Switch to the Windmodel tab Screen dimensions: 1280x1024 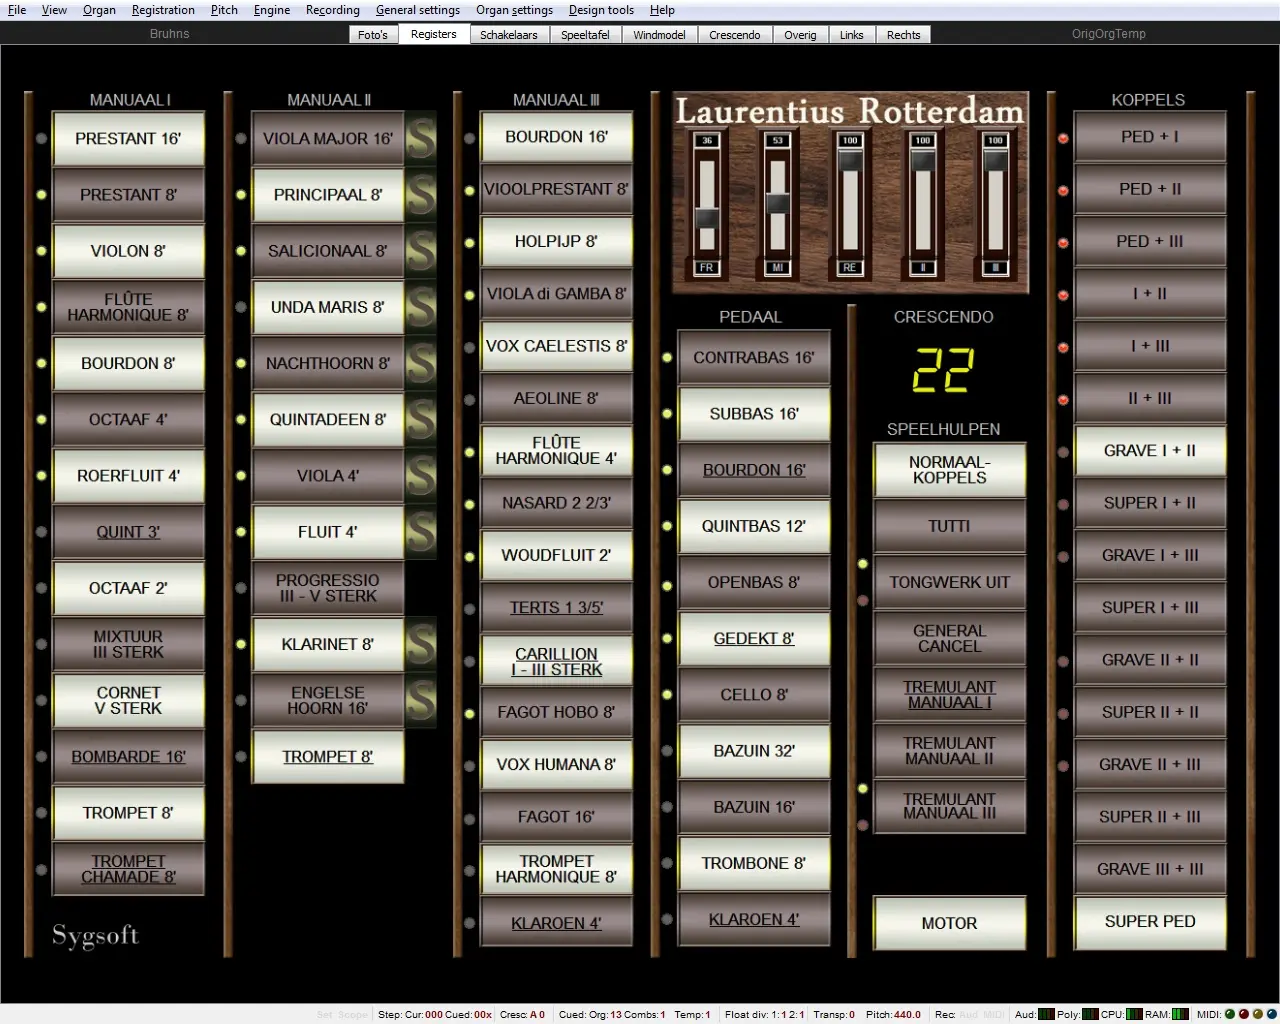tap(659, 35)
